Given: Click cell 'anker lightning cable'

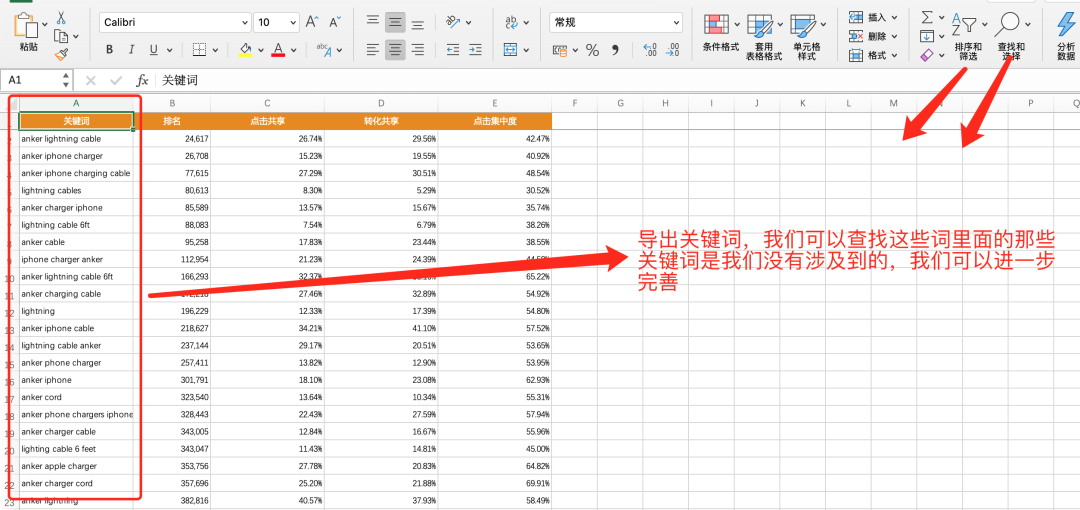Looking at the screenshot, I should point(76,139).
